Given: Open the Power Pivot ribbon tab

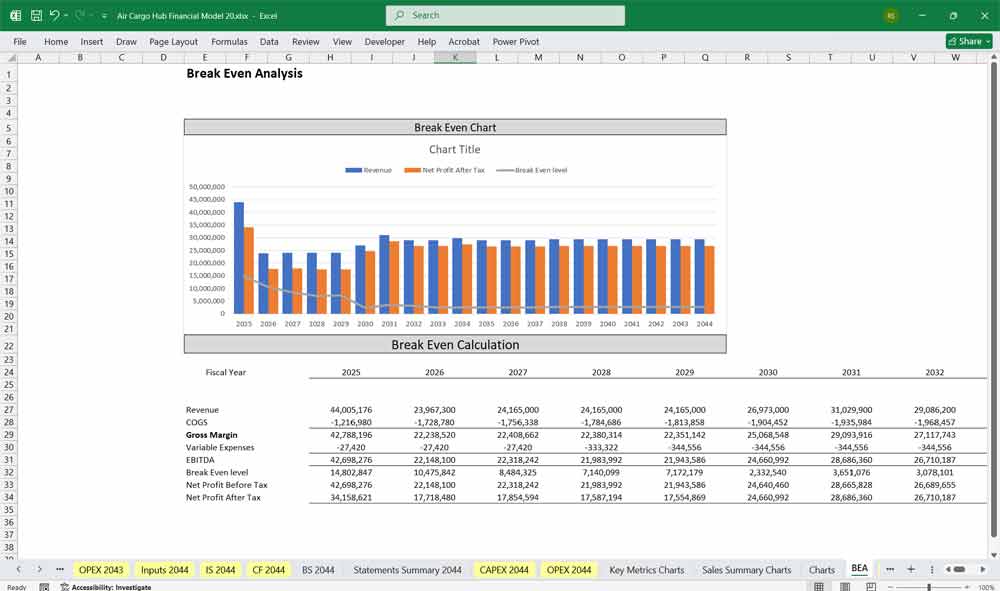Looking at the screenshot, I should point(515,42).
